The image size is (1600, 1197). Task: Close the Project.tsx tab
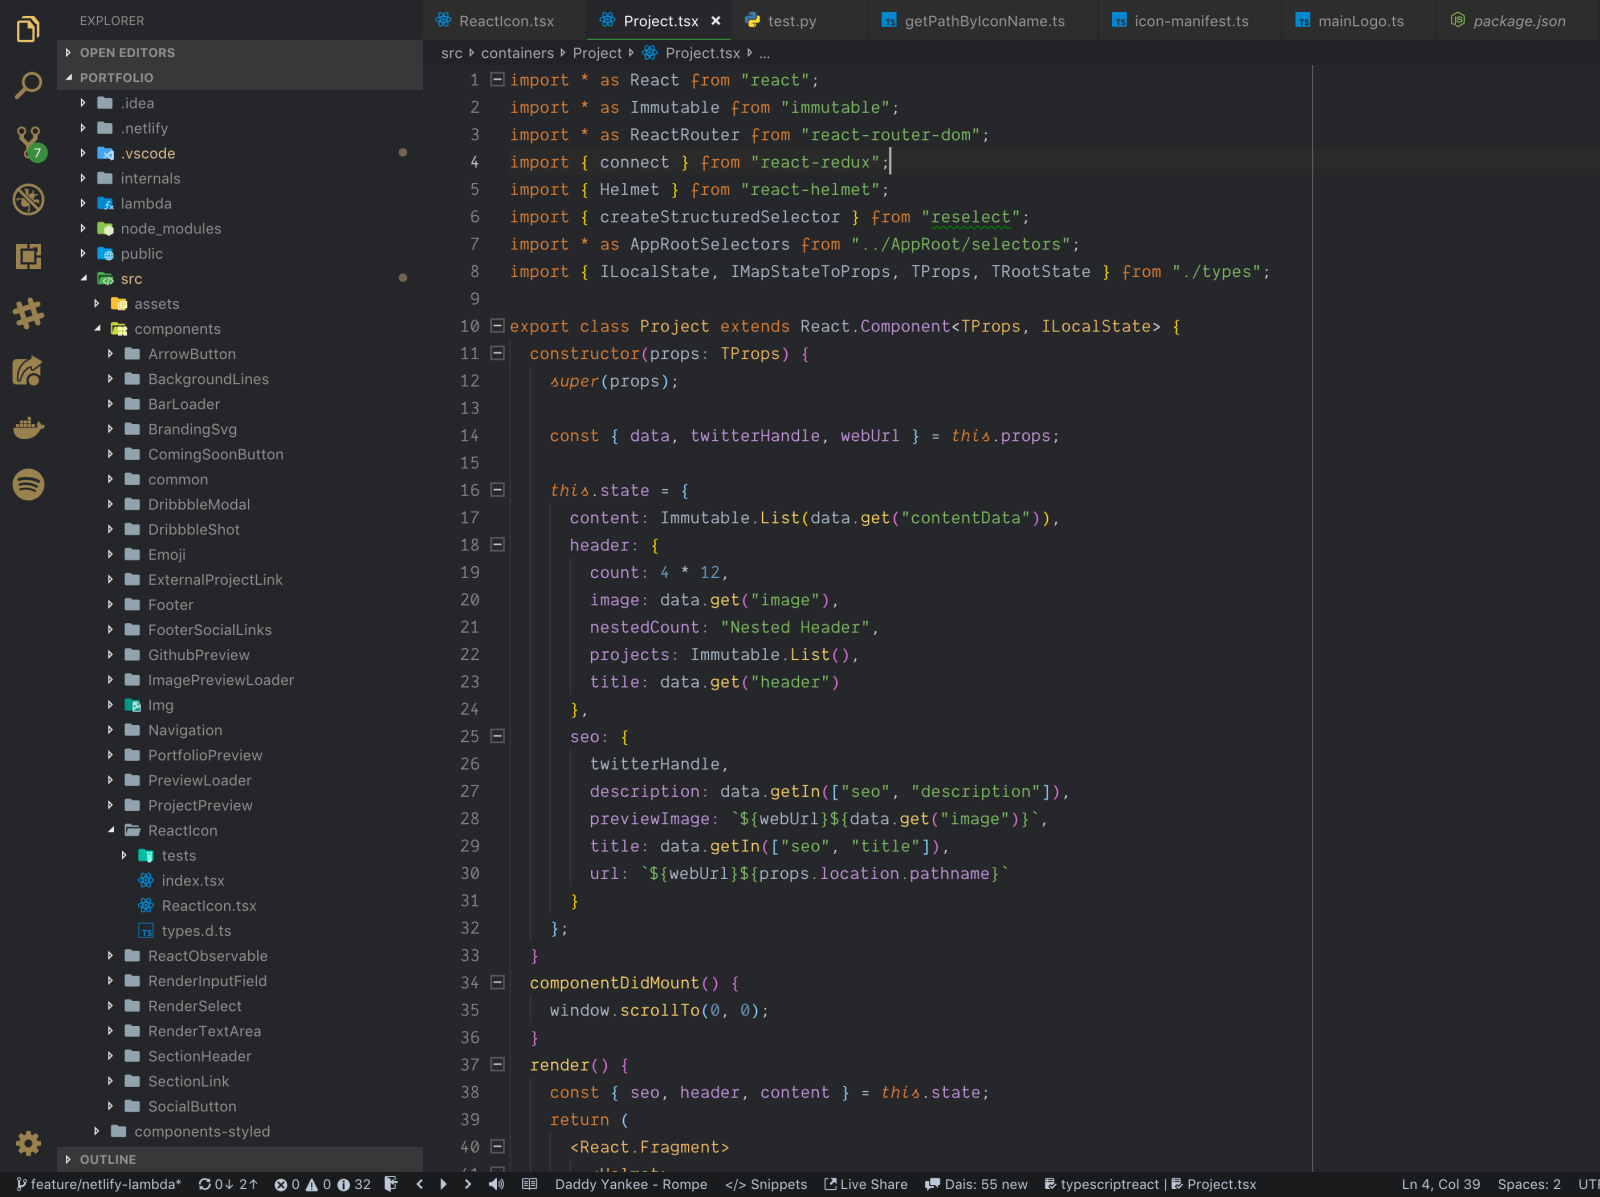[716, 21]
